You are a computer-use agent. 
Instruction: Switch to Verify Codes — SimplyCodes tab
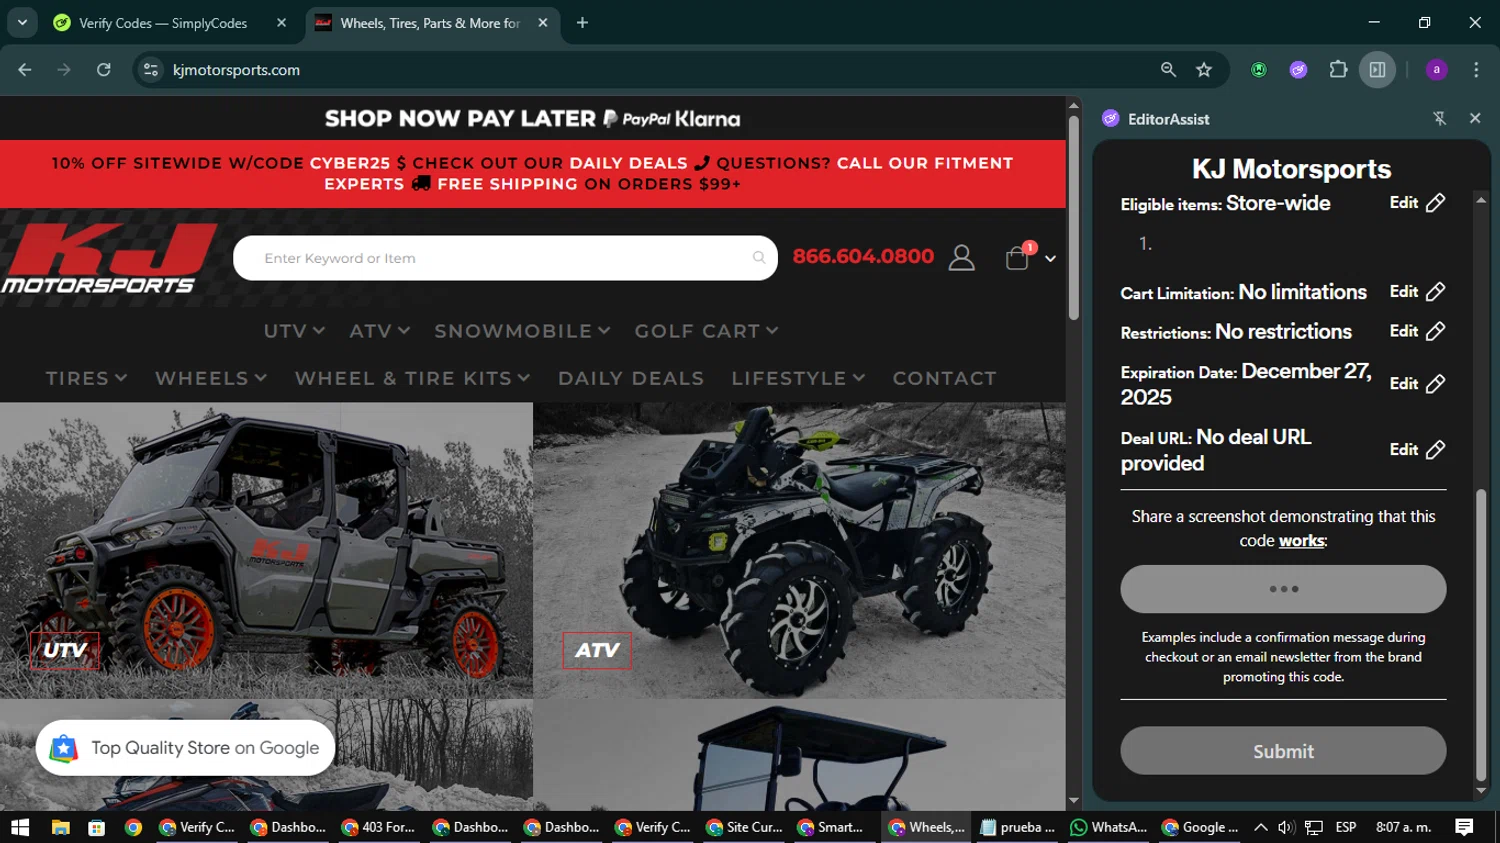(165, 22)
